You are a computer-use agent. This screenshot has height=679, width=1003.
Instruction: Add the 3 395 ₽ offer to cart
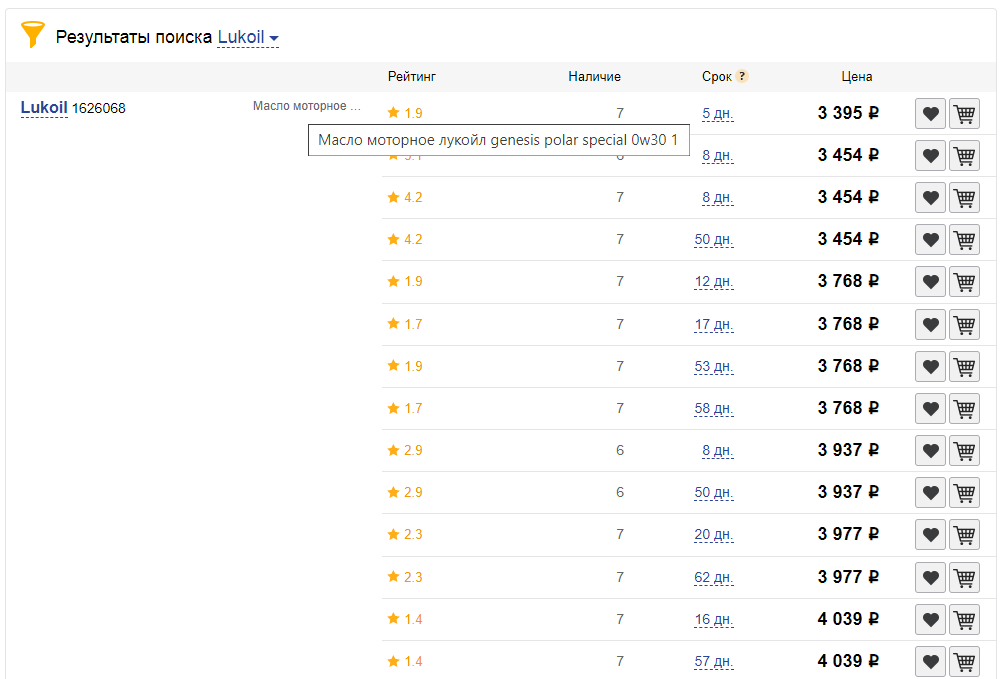coord(965,114)
